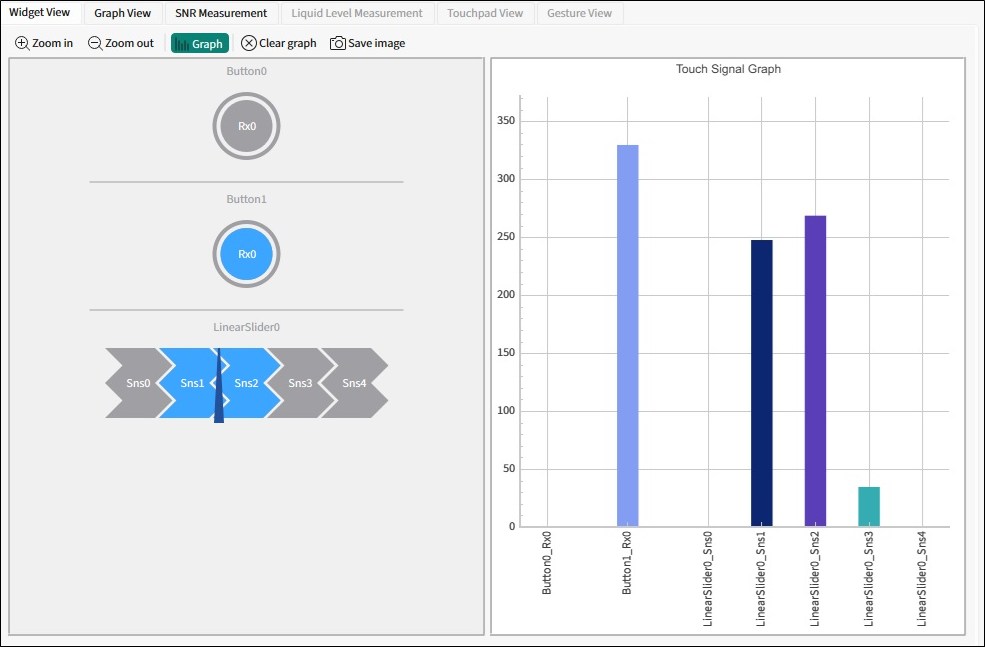The height and width of the screenshot is (647, 985).
Task: Click the Sns4 slider segment
Action: click(x=355, y=383)
